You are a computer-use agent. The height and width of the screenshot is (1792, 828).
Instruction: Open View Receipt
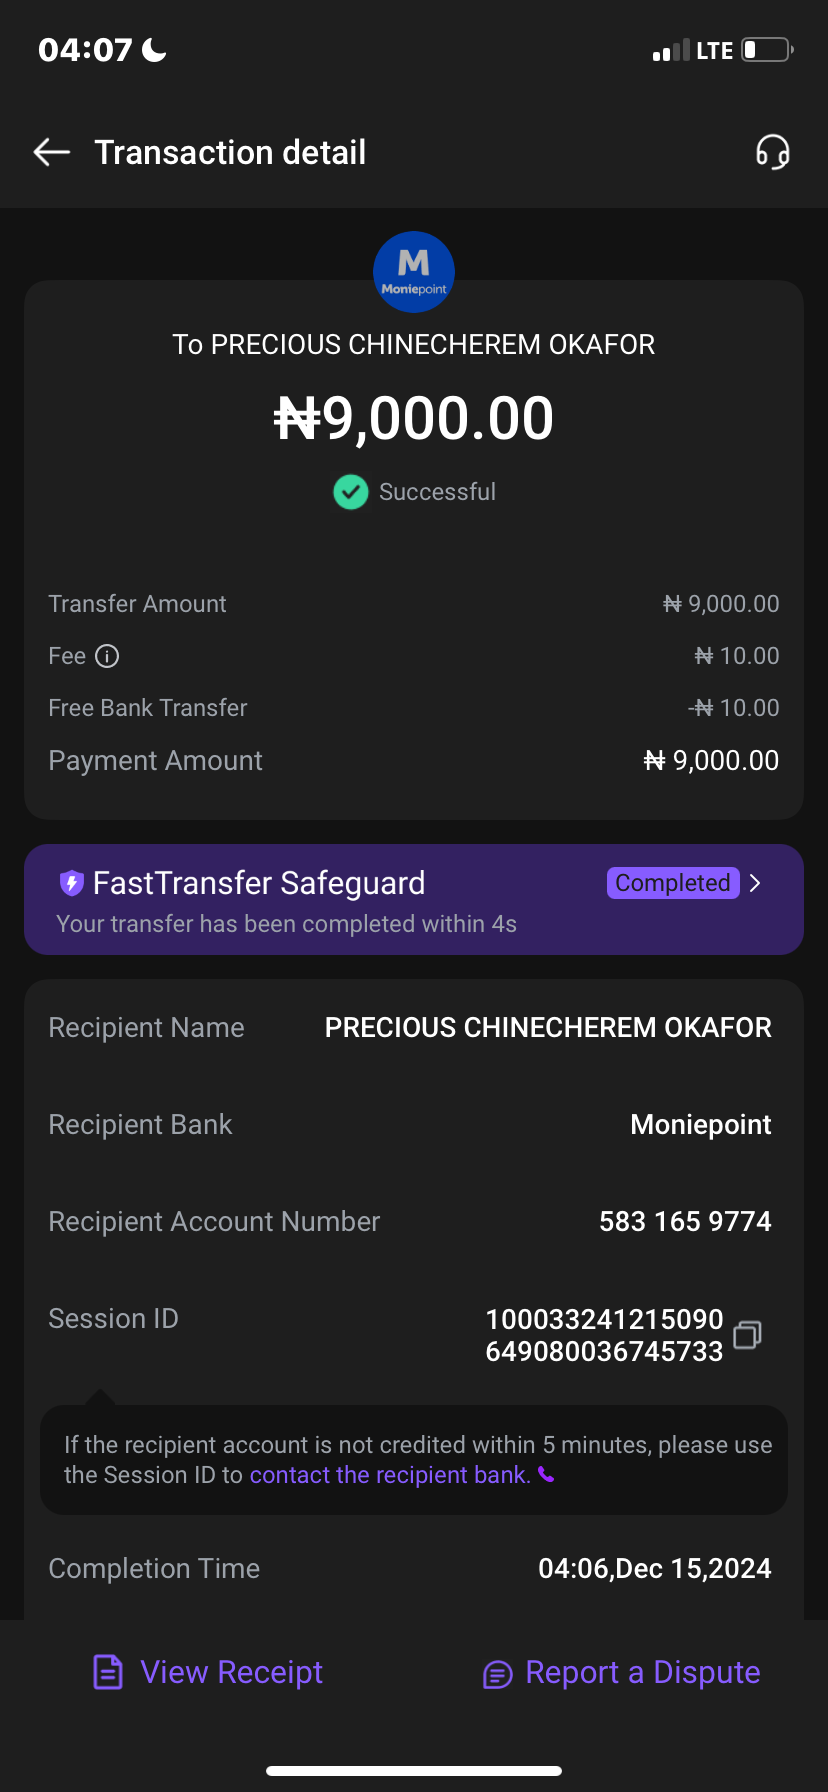pos(232,1672)
